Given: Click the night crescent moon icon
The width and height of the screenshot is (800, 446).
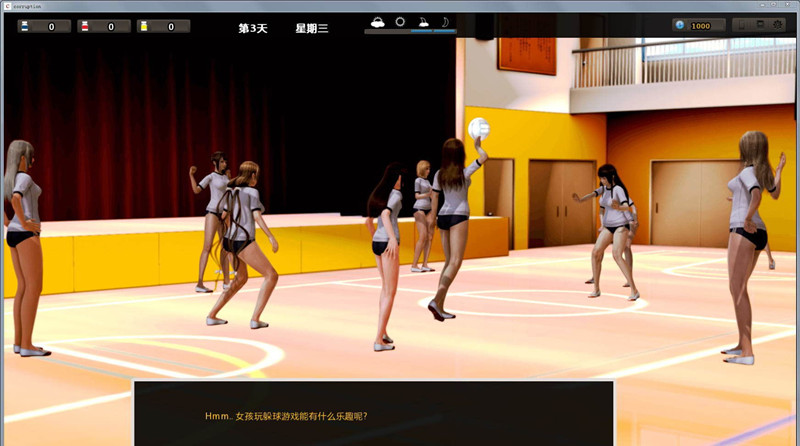Looking at the screenshot, I should pos(445,21).
